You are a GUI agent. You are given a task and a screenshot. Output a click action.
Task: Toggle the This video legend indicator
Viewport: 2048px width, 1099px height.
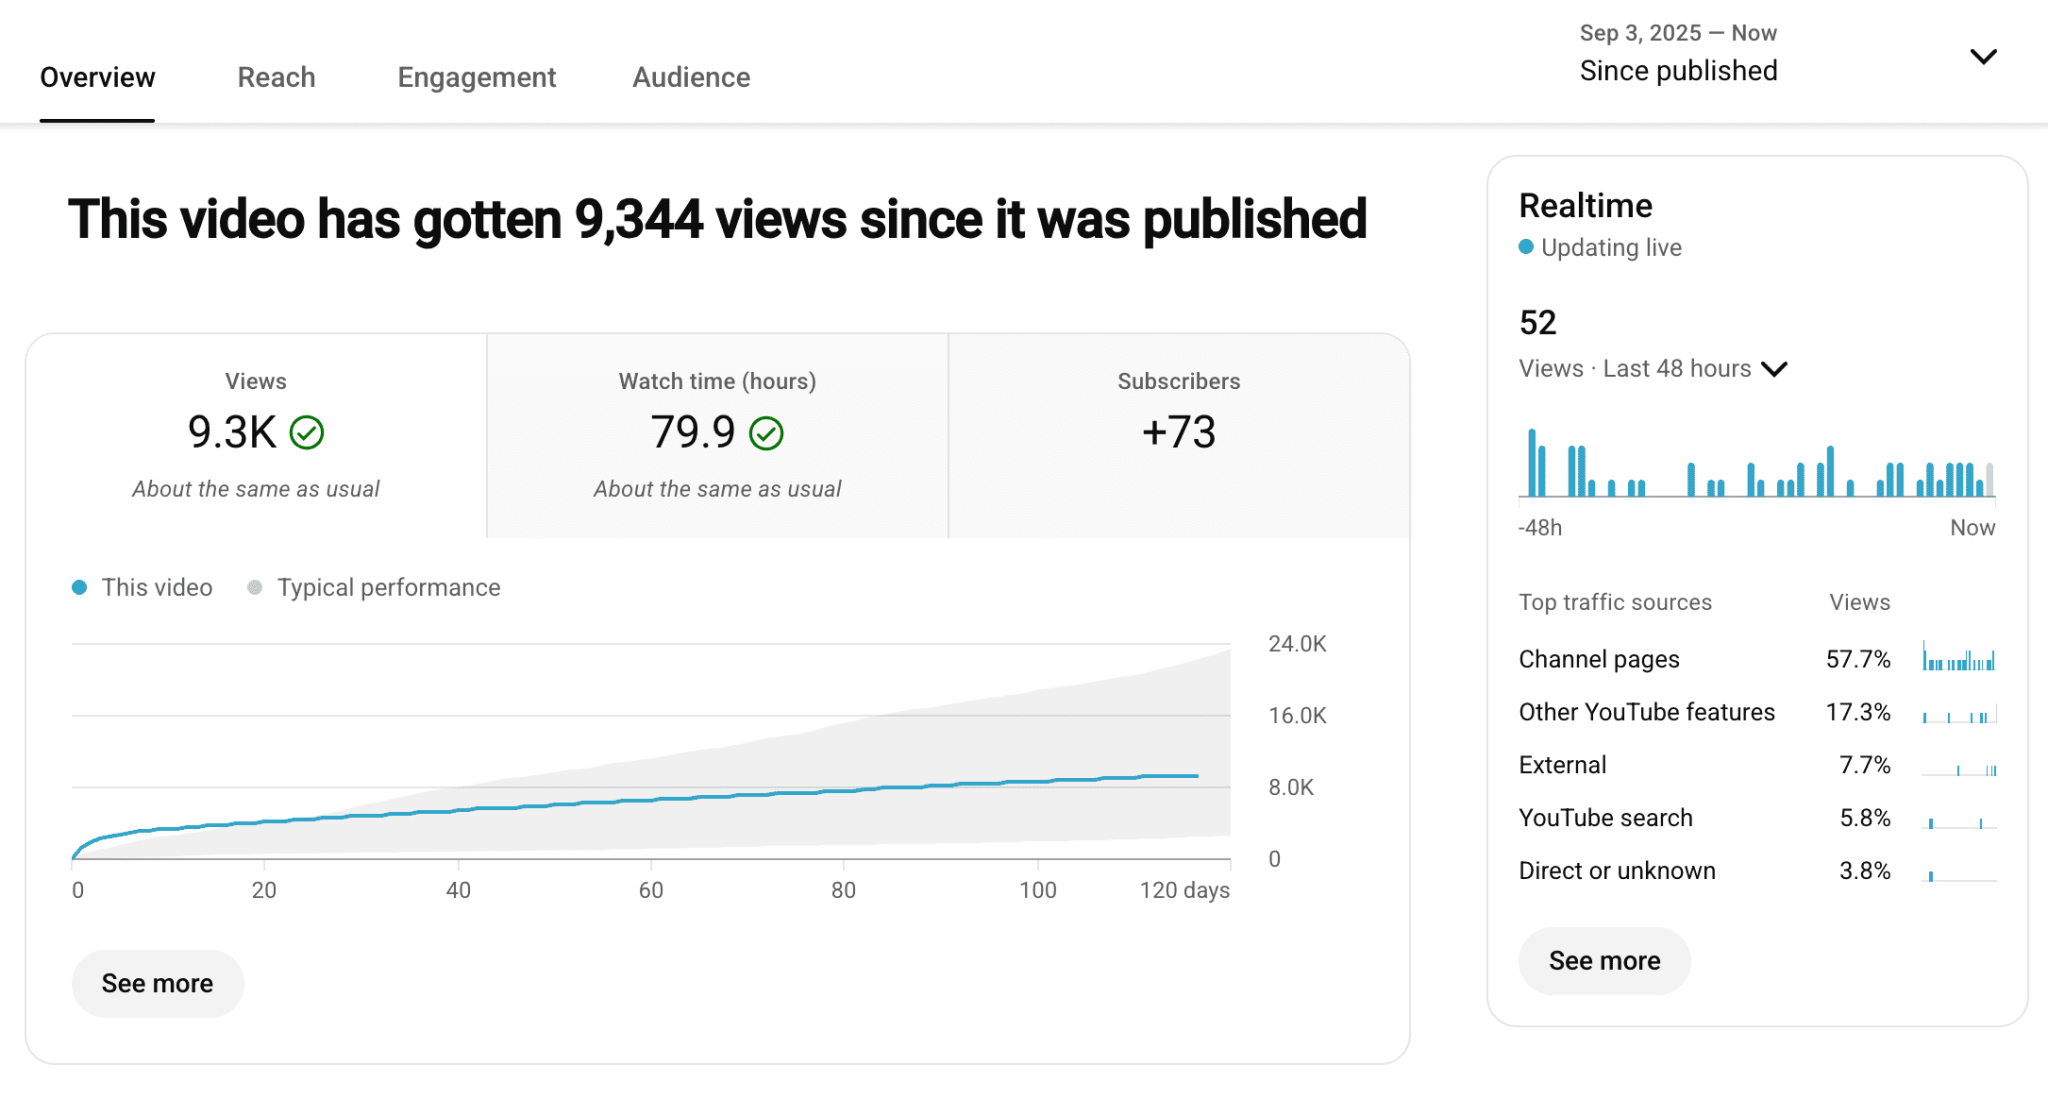click(x=80, y=587)
